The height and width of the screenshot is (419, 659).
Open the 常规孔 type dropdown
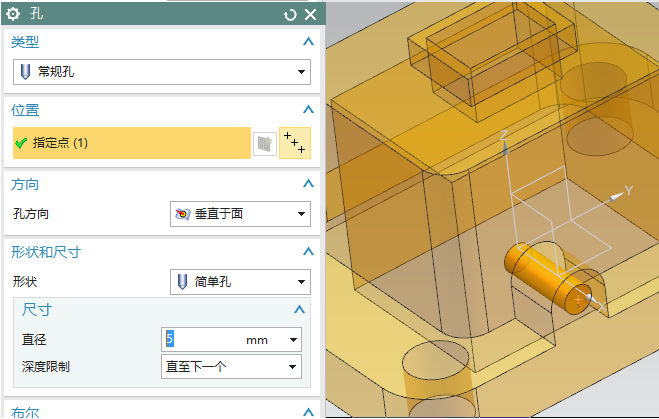[162, 72]
